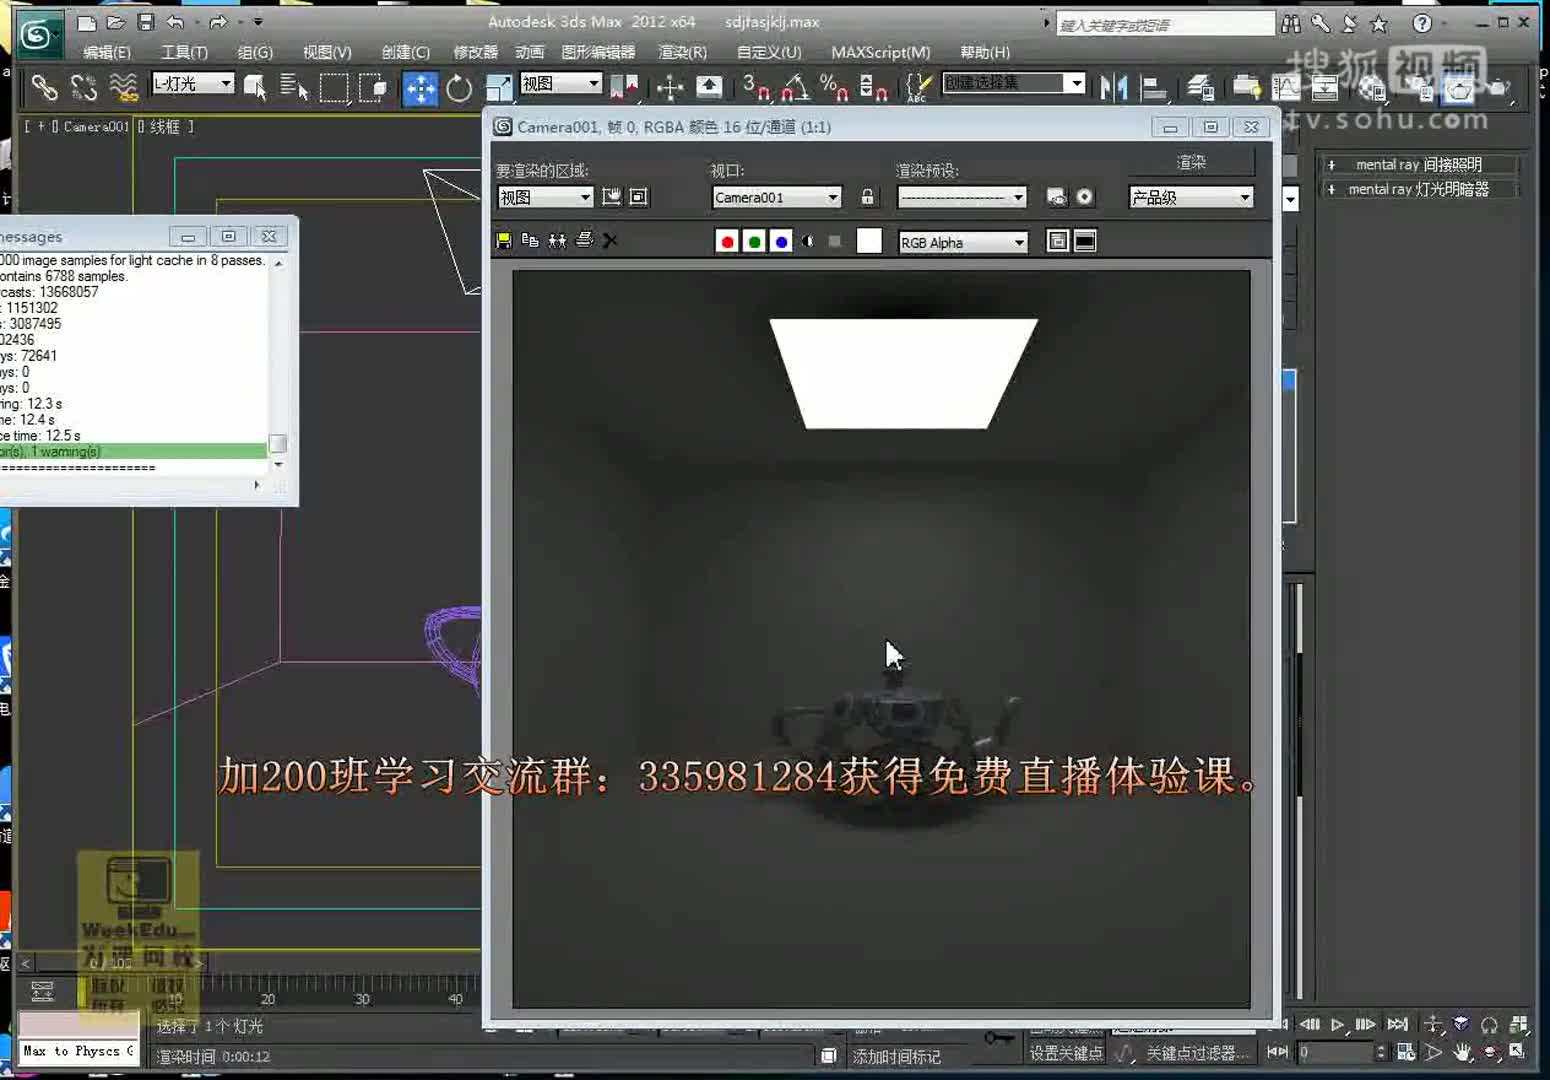
Task: Toggle the green channel display
Action: pyautogui.click(x=754, y=241)
